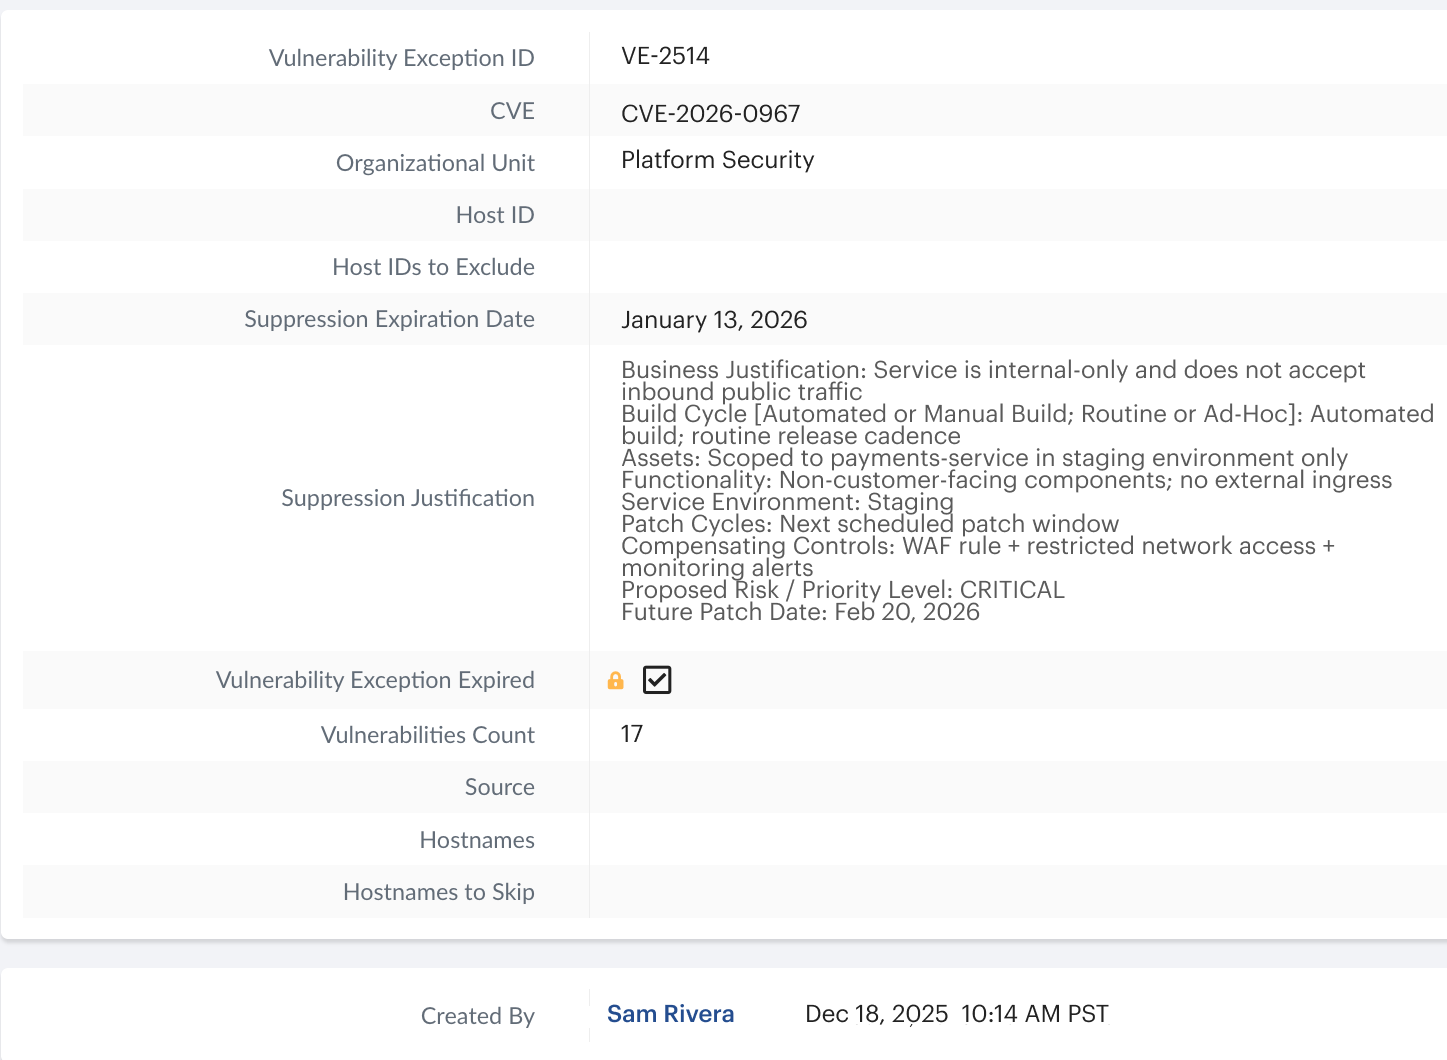Click the Vulnerability Exception ID label
This screenshot has width=1447, height=1060.
coord(402,58)
